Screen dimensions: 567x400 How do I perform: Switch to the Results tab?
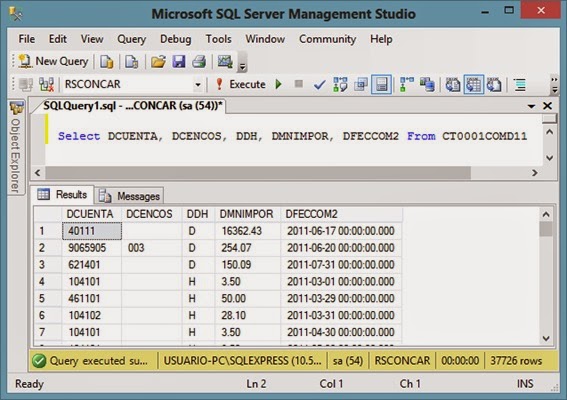tap(63, 194)
